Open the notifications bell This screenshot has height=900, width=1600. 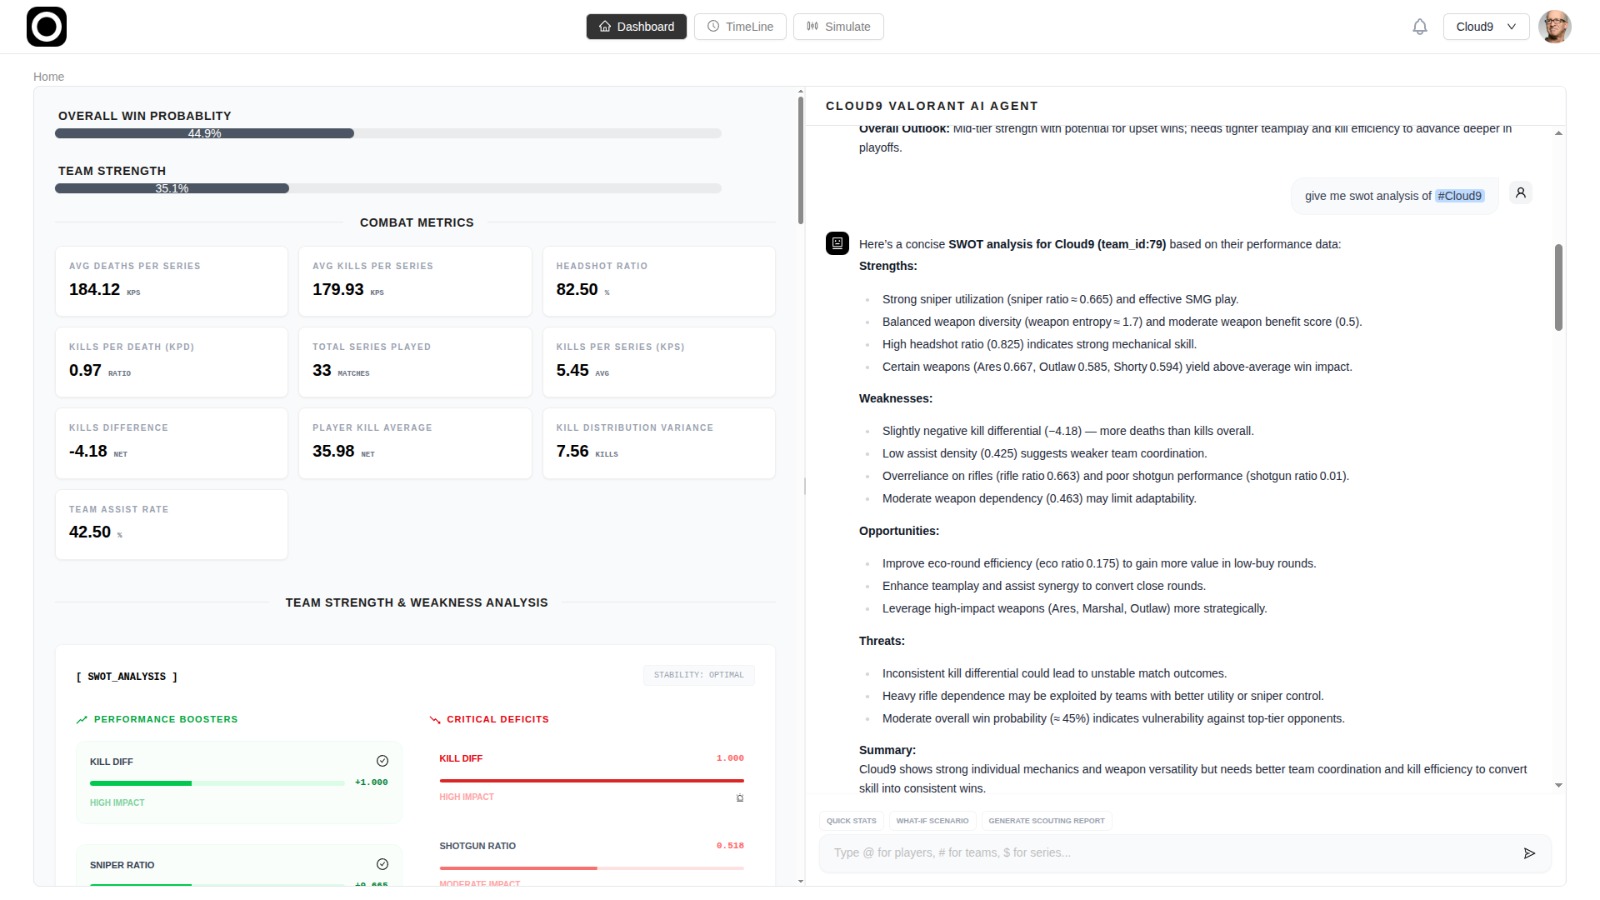click(1420, 27)
